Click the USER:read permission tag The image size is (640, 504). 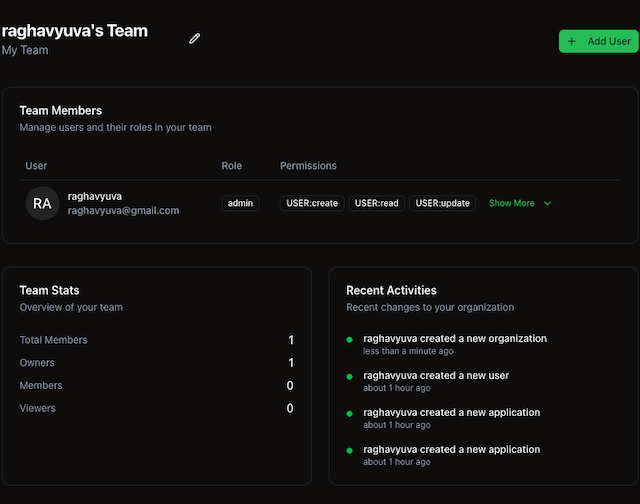click(x=376, y=203)
